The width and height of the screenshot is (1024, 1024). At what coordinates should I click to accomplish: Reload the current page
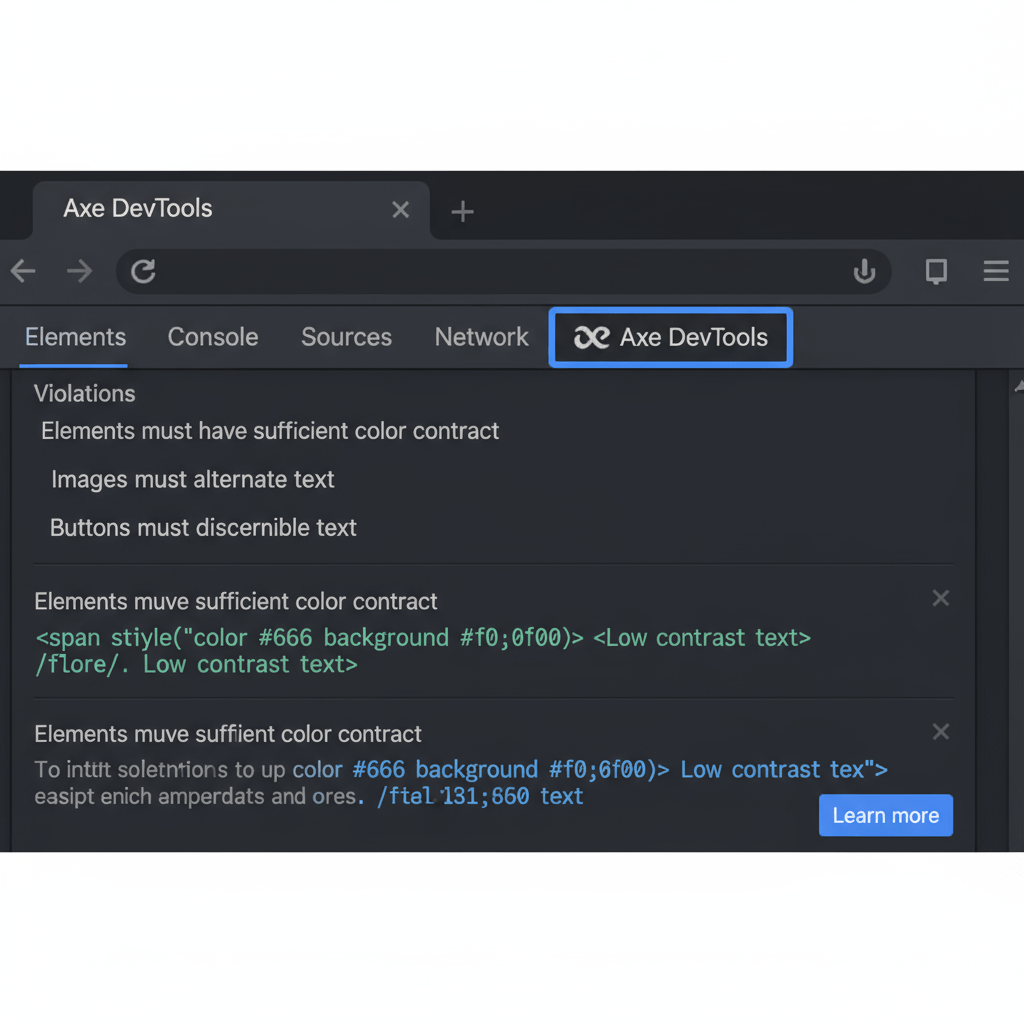pos(143,271)
